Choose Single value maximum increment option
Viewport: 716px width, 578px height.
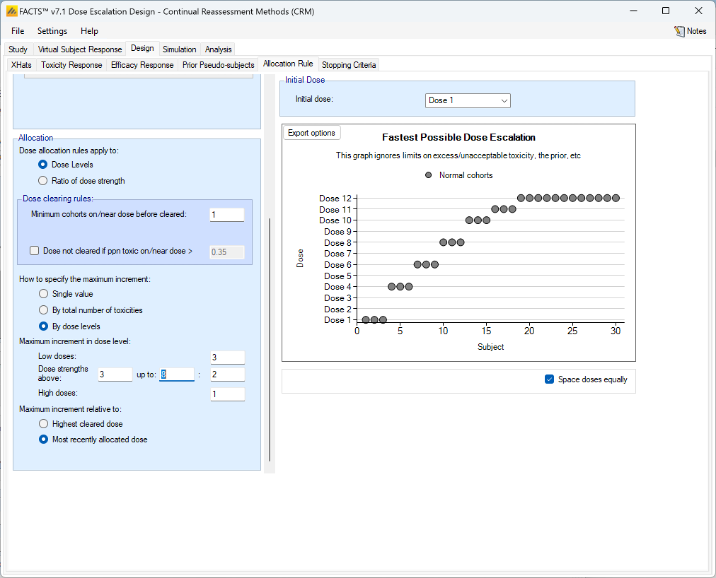[x=43, y=294]
